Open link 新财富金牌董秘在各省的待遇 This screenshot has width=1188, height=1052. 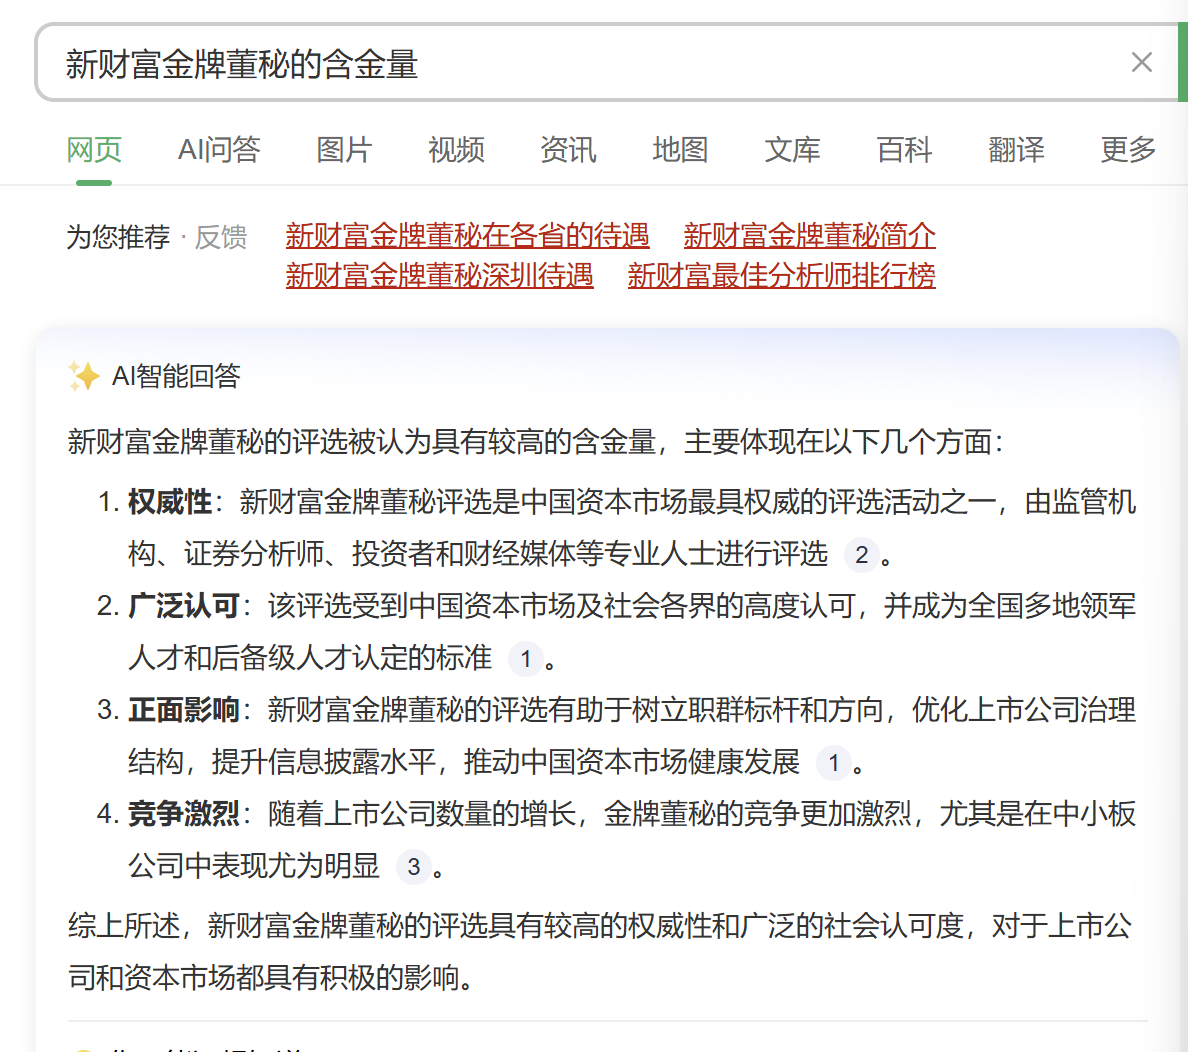467,236
